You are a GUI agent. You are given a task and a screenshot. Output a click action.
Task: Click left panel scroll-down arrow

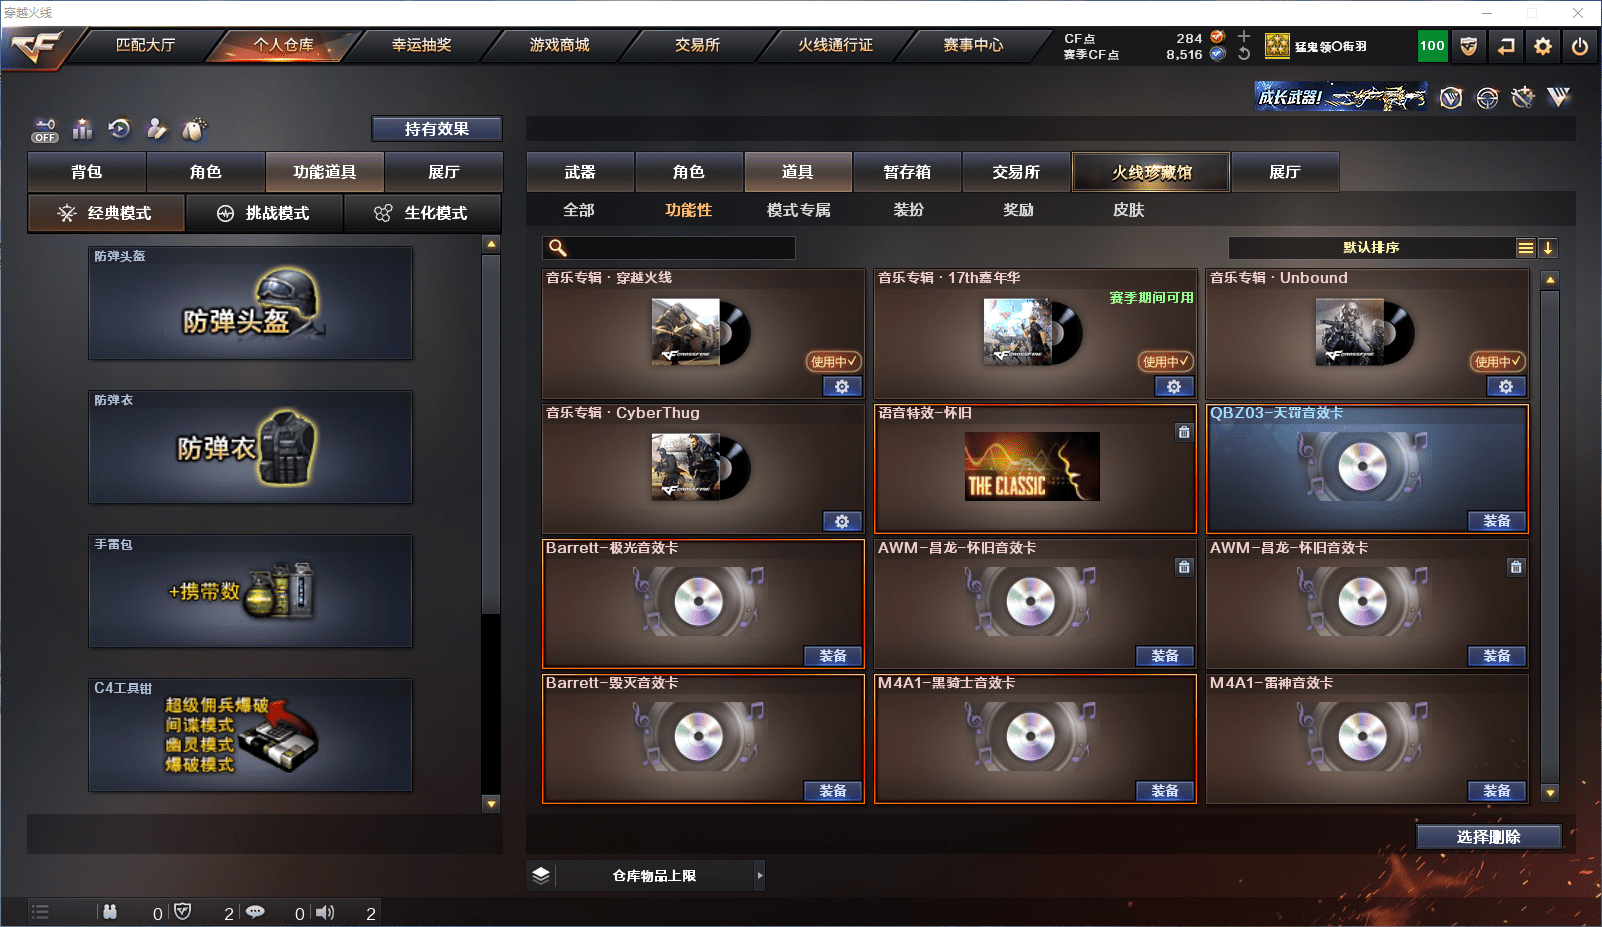(491, 803)
